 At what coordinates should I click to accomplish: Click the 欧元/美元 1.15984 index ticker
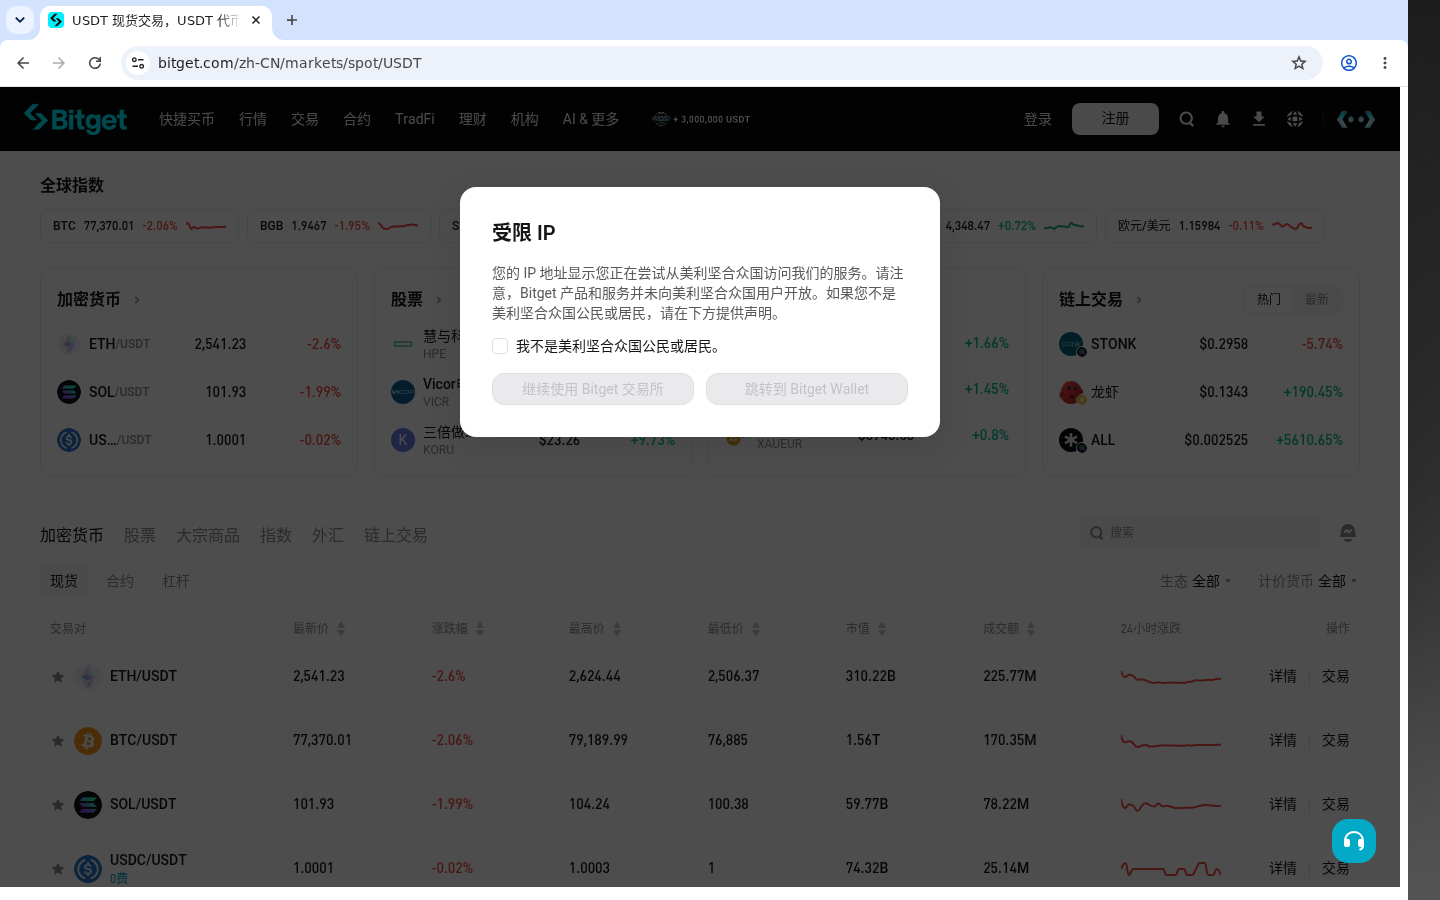(x=1215, y=226)
